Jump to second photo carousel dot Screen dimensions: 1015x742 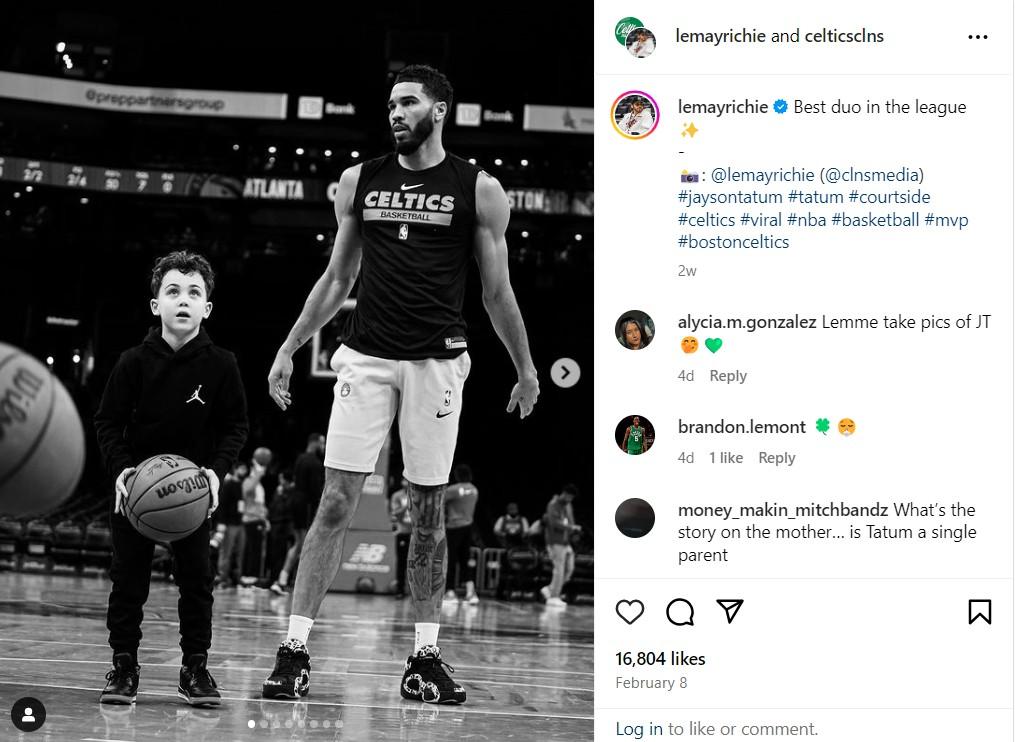263,724
